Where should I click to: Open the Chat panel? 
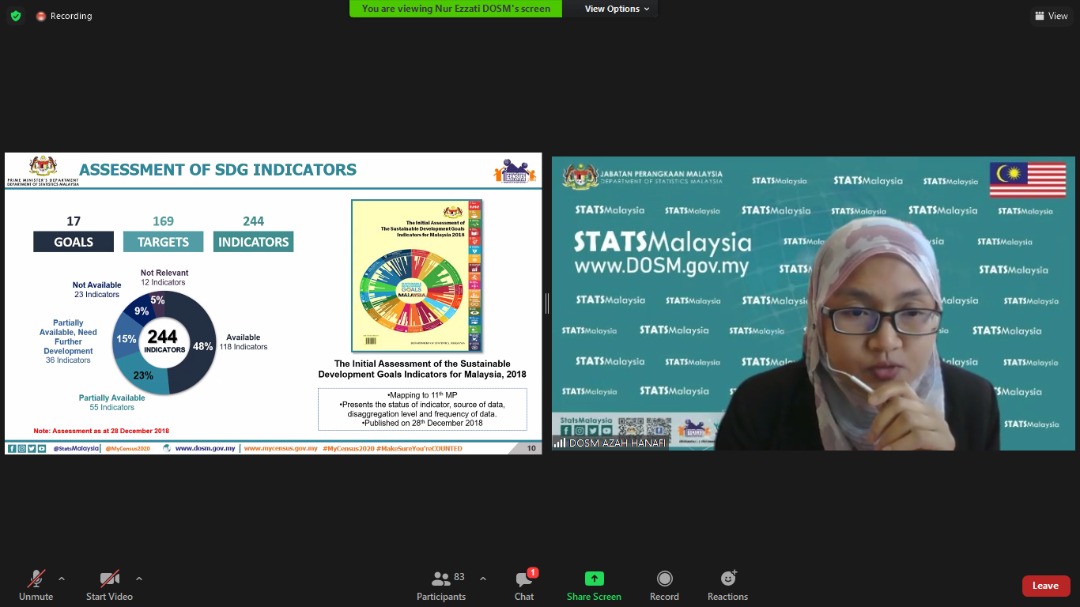pos(524,584)
